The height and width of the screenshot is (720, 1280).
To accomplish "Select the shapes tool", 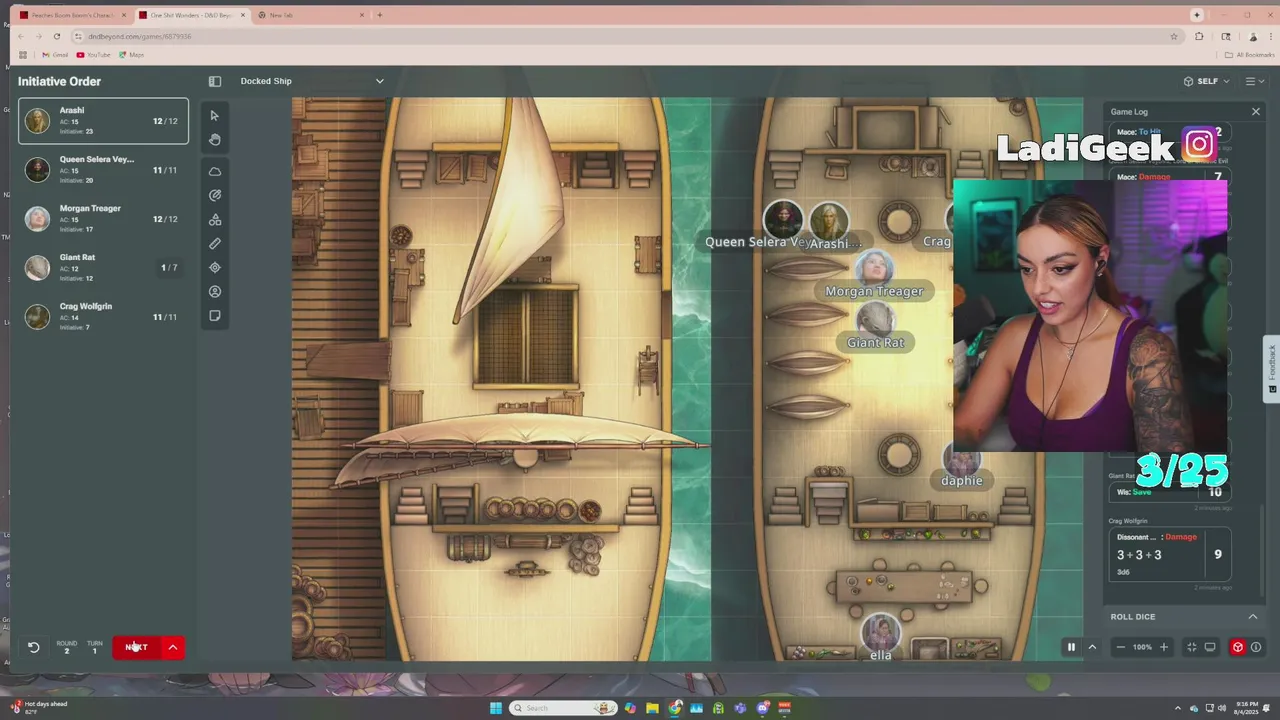I will click(214, 219).
